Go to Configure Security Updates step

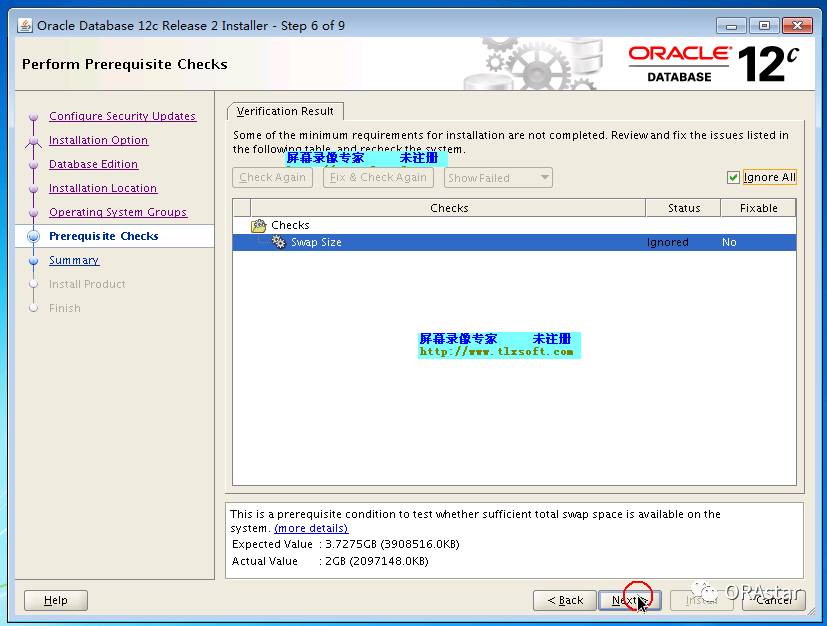click(x=122, y=116)
